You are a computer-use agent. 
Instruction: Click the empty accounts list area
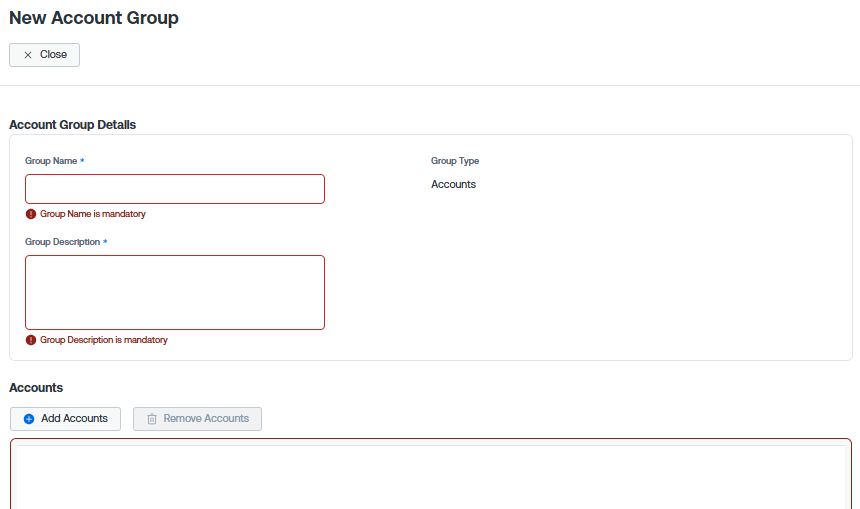[x=431, y=475]
